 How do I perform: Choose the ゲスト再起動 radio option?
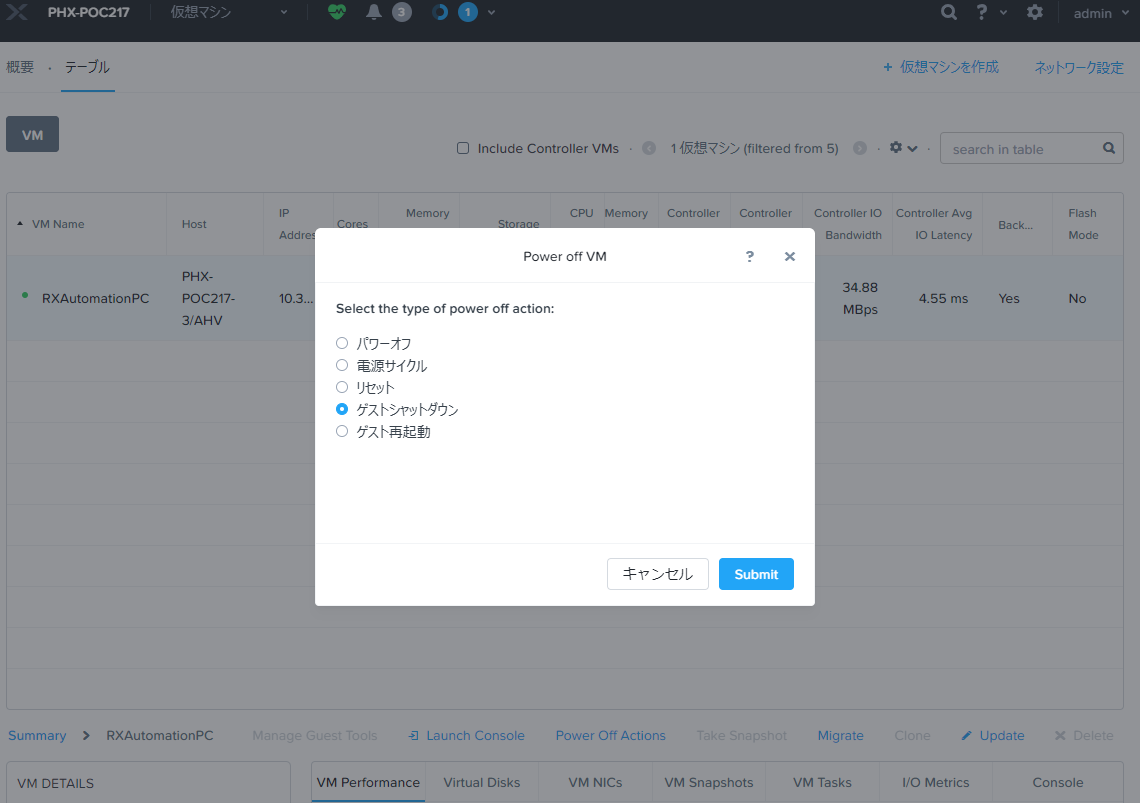coord(342,431)
